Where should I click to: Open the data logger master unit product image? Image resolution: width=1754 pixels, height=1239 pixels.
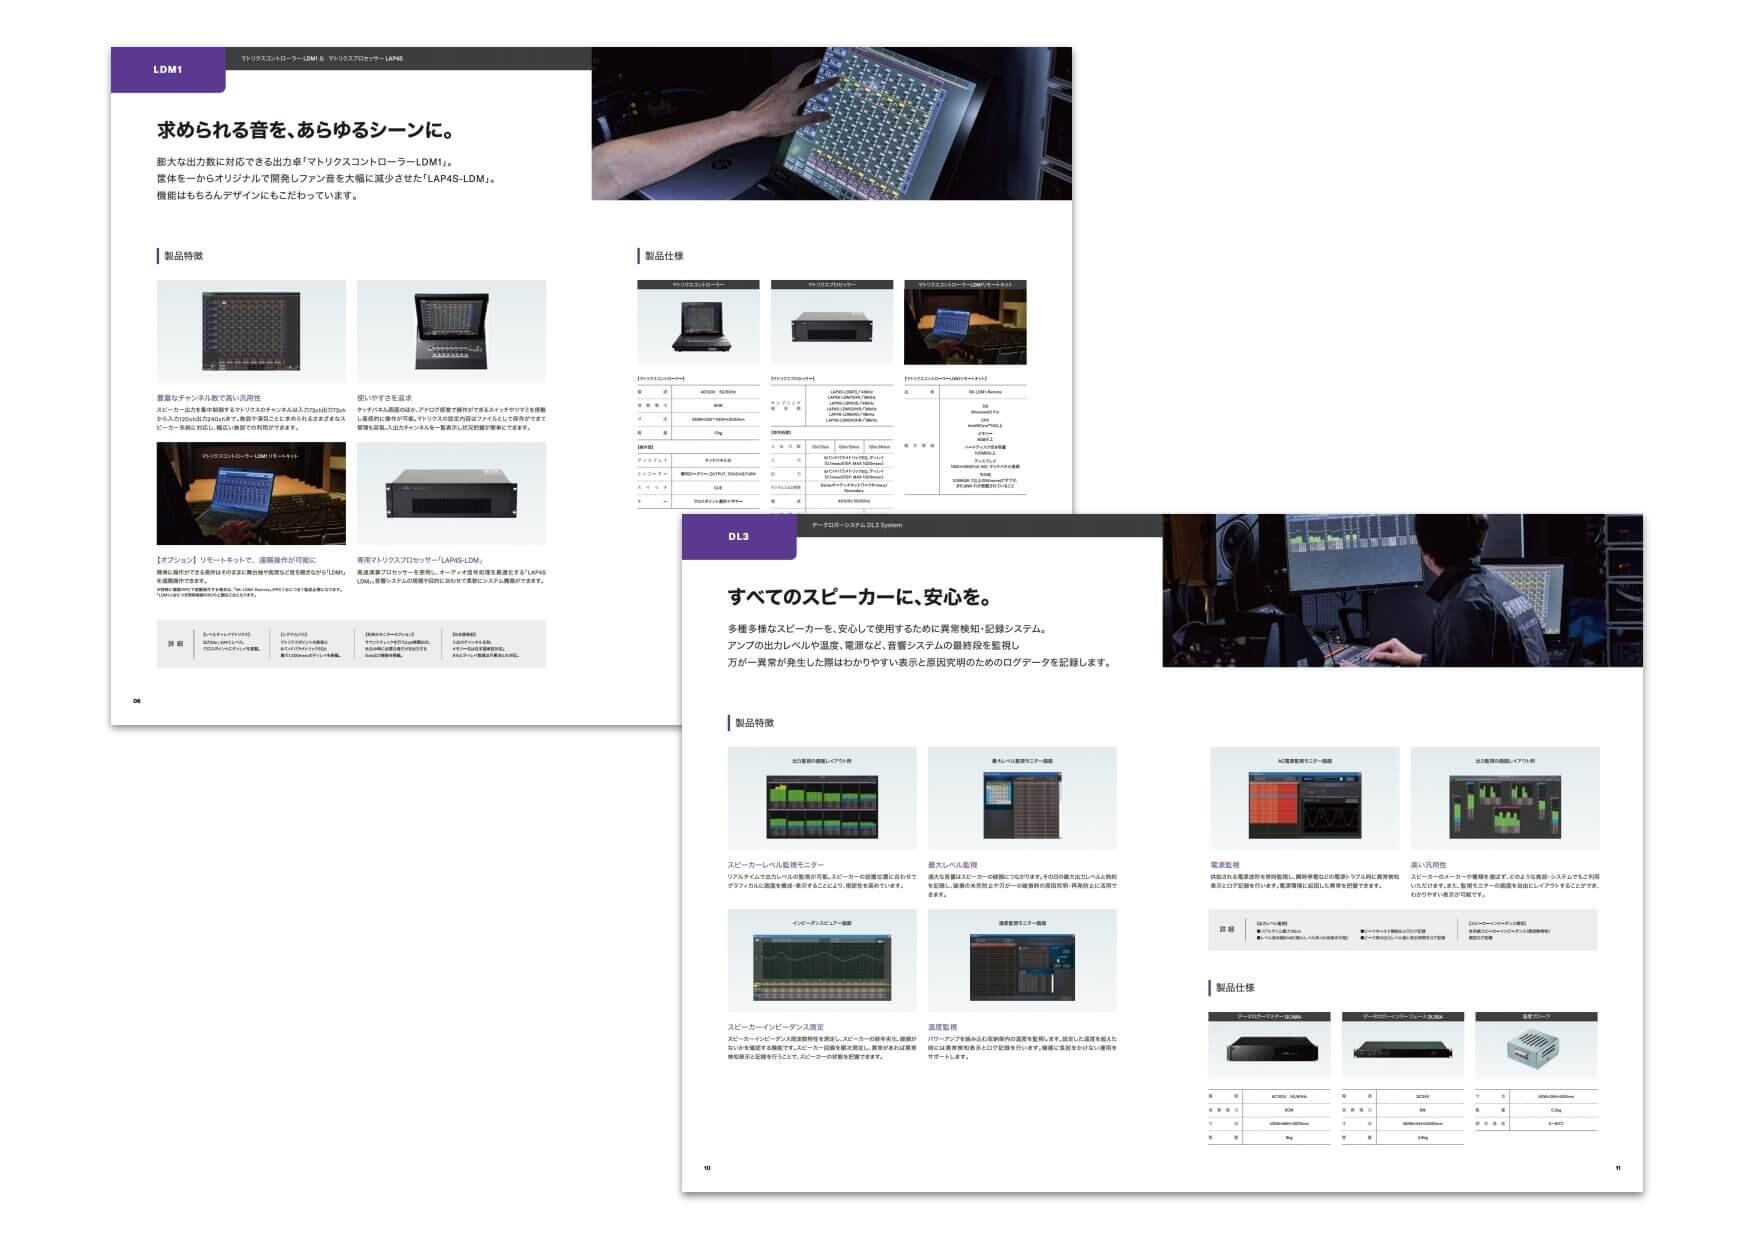point(1269,1050)
